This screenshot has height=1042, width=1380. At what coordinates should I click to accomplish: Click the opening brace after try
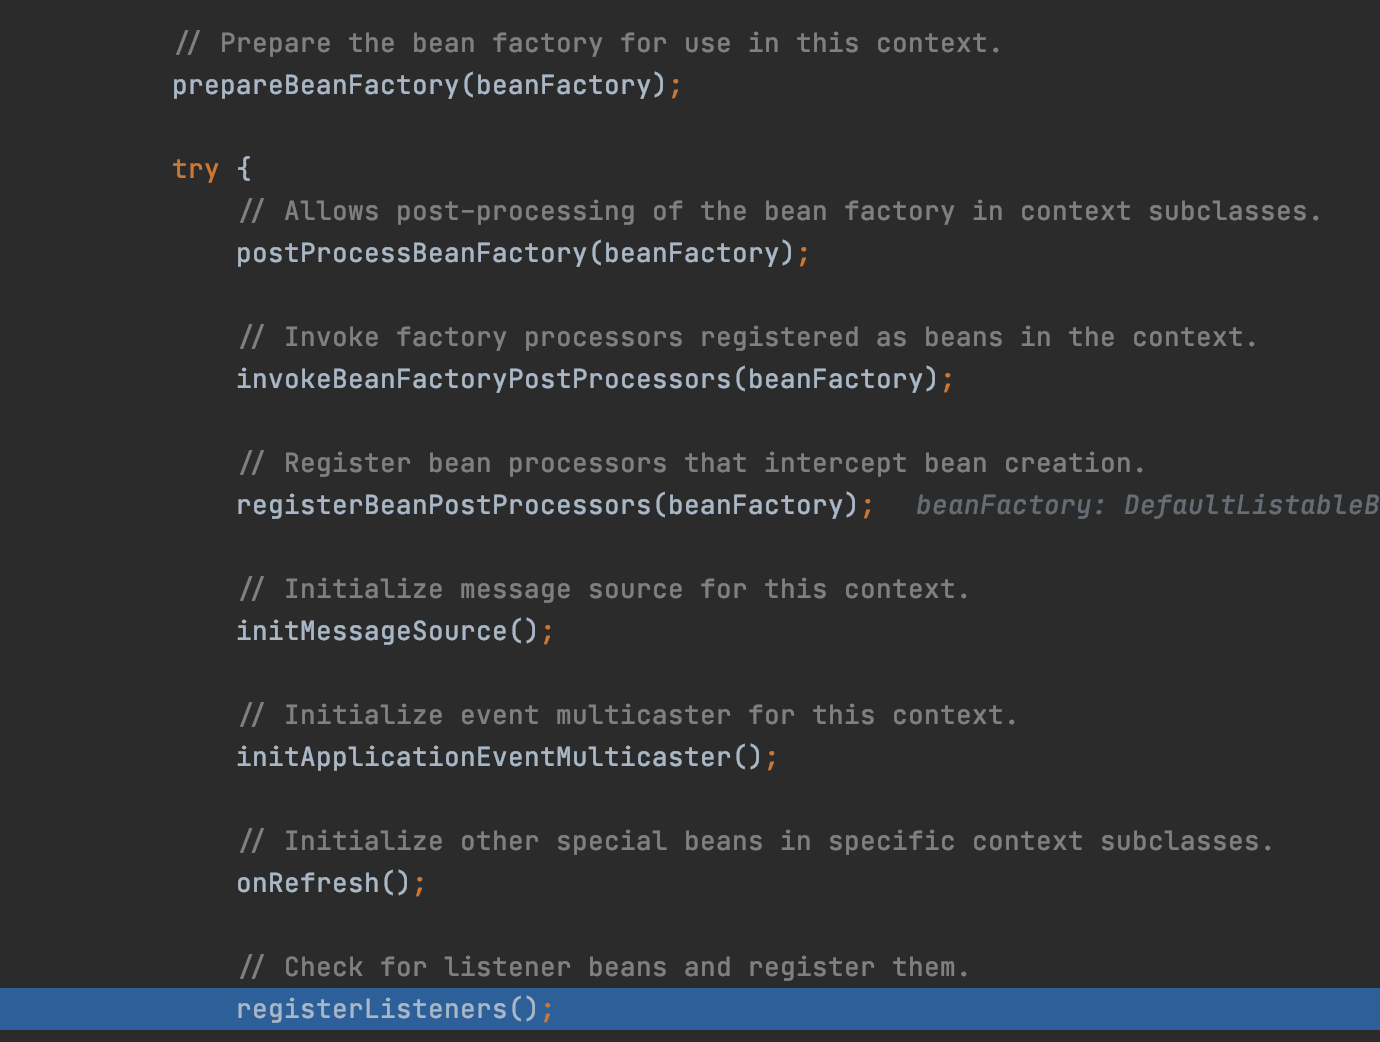pos(244,169)
